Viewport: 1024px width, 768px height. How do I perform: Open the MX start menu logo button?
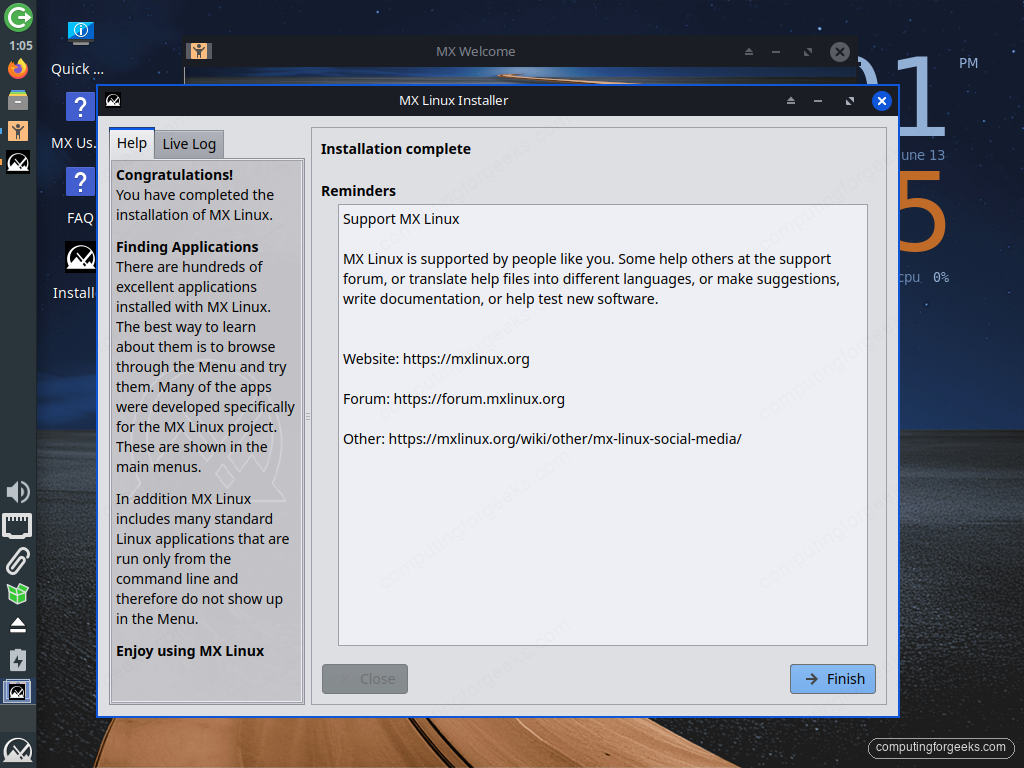18,751
